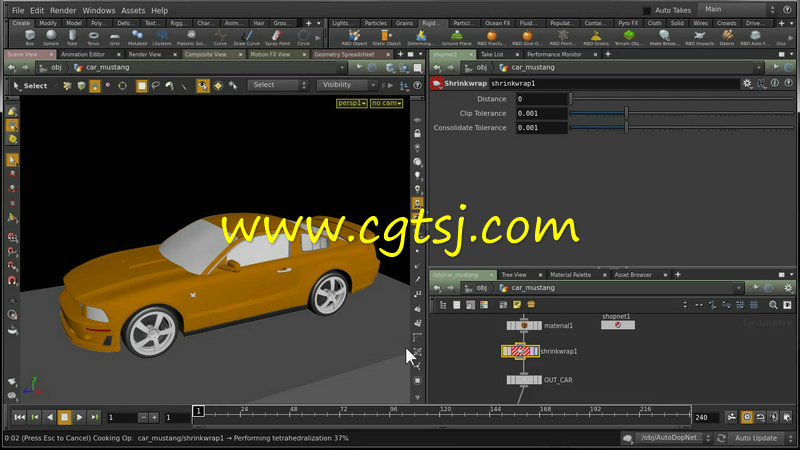
Task: Switch to the Material Palette tab
Action: tap(570, 275)
